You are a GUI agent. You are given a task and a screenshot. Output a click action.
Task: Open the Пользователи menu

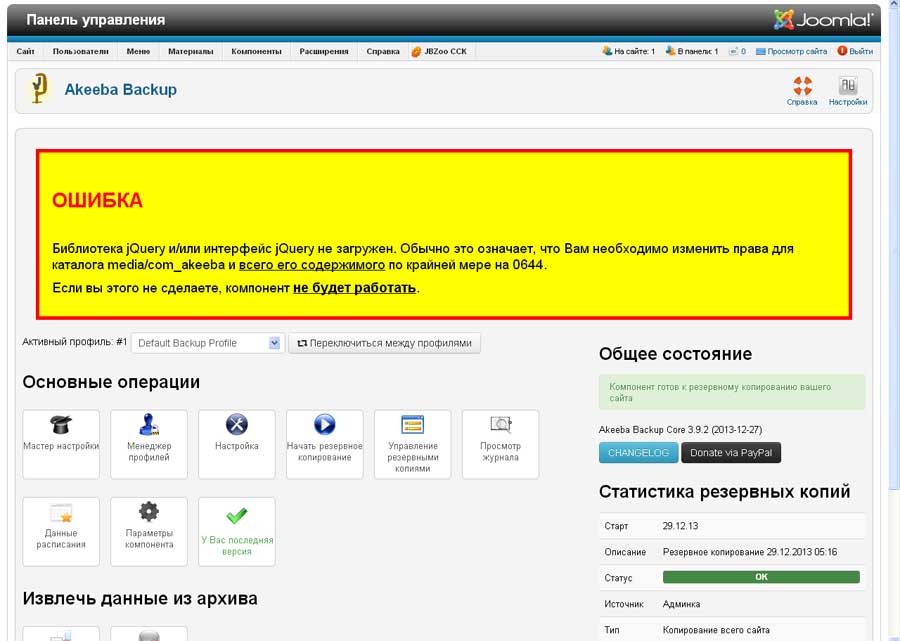click(x=80, y=51)
